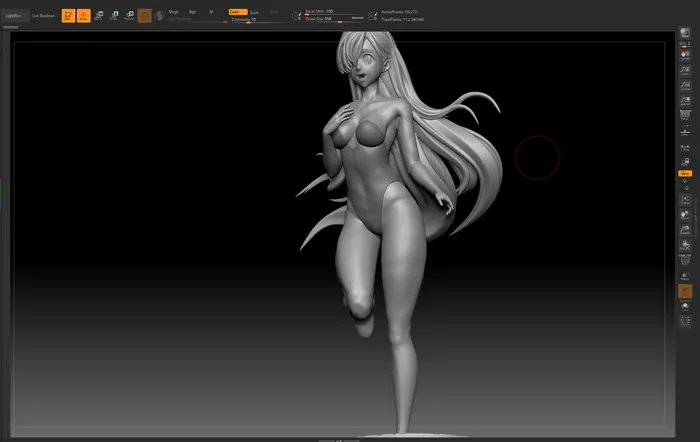Select the Rotate gizmo icon
Image resolution: width=700 pixels, height=442 pixels.
129,16
